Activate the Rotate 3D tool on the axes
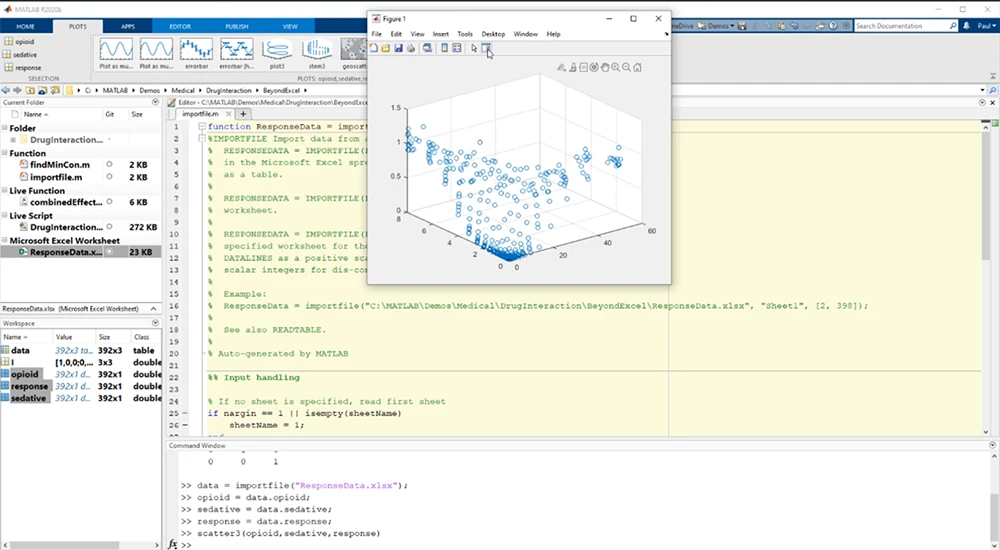Screen dimensions: 1000x550 pos(594,67)
